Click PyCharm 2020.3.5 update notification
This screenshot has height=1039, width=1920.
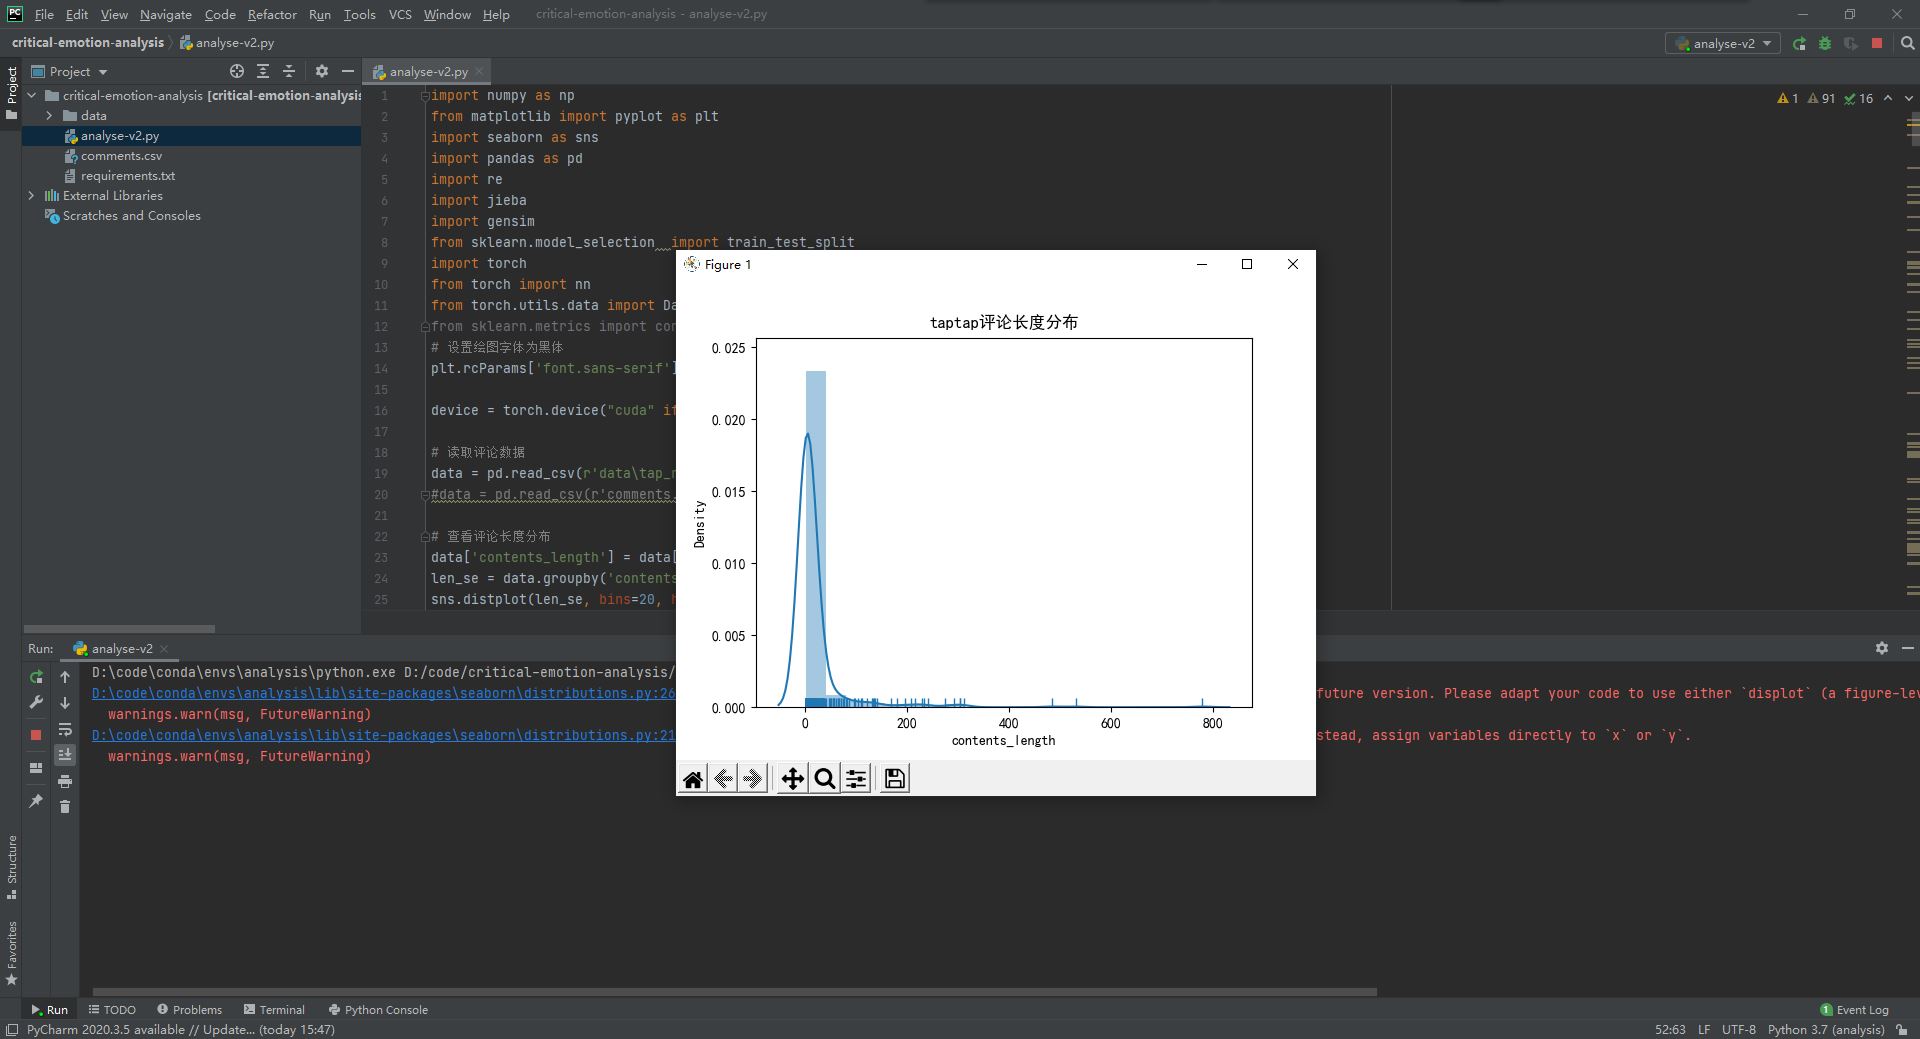(181, 1029)
